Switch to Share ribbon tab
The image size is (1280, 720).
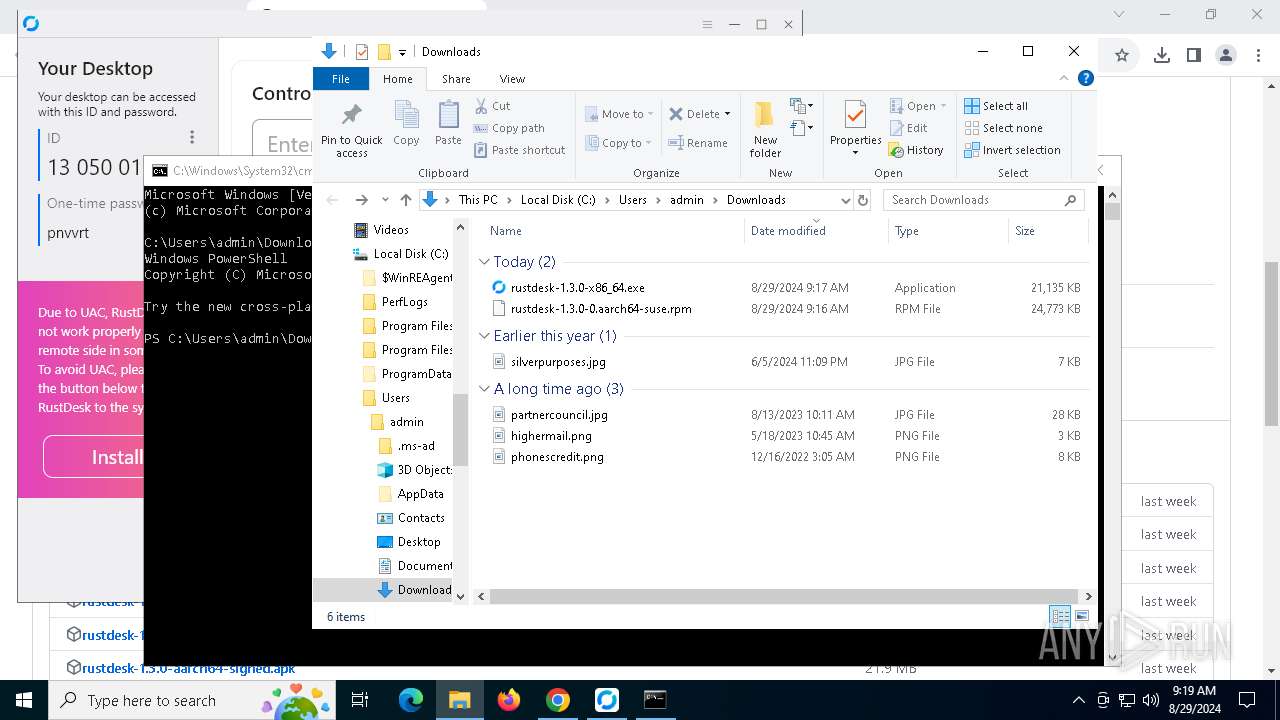point(456,79)
